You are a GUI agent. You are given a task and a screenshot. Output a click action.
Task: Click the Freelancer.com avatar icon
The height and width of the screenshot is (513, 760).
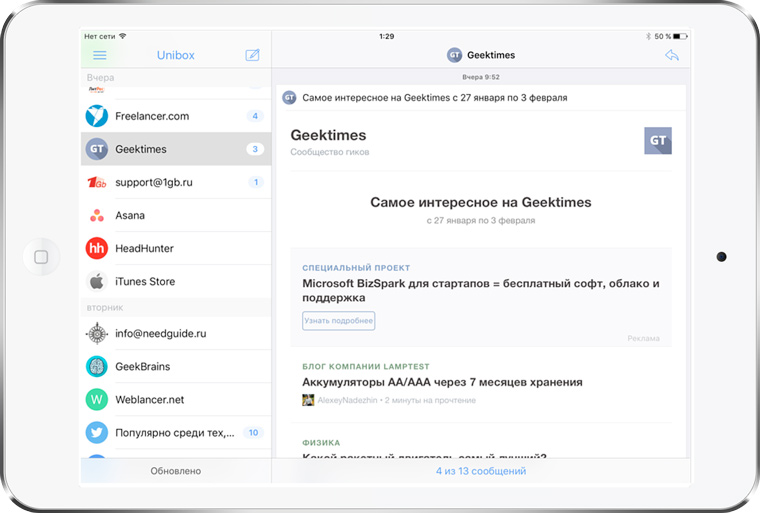click(97, 116)
